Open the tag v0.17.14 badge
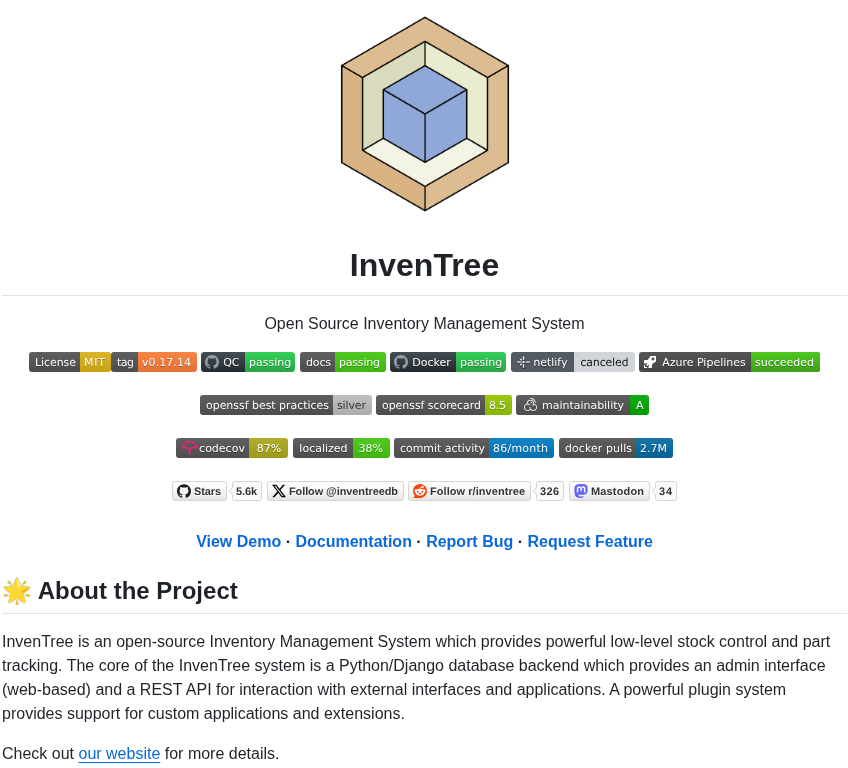 tap(154, 362)
